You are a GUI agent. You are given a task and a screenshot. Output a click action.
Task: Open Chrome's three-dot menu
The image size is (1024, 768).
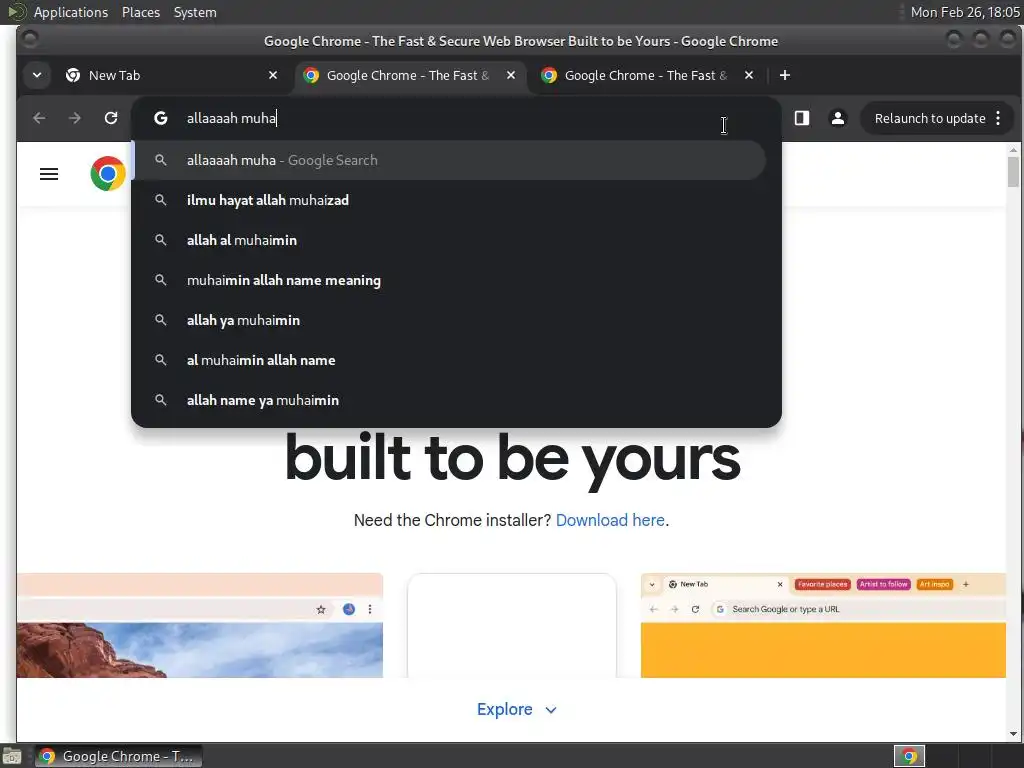(x=998, y=118)
